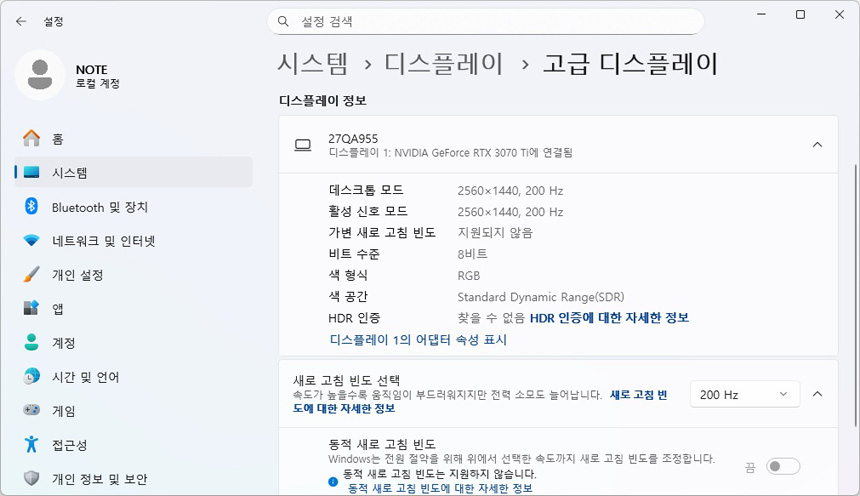860x496 pixels.
Task: Select the 게임 controller icon
Action: (x=32, y=411)
